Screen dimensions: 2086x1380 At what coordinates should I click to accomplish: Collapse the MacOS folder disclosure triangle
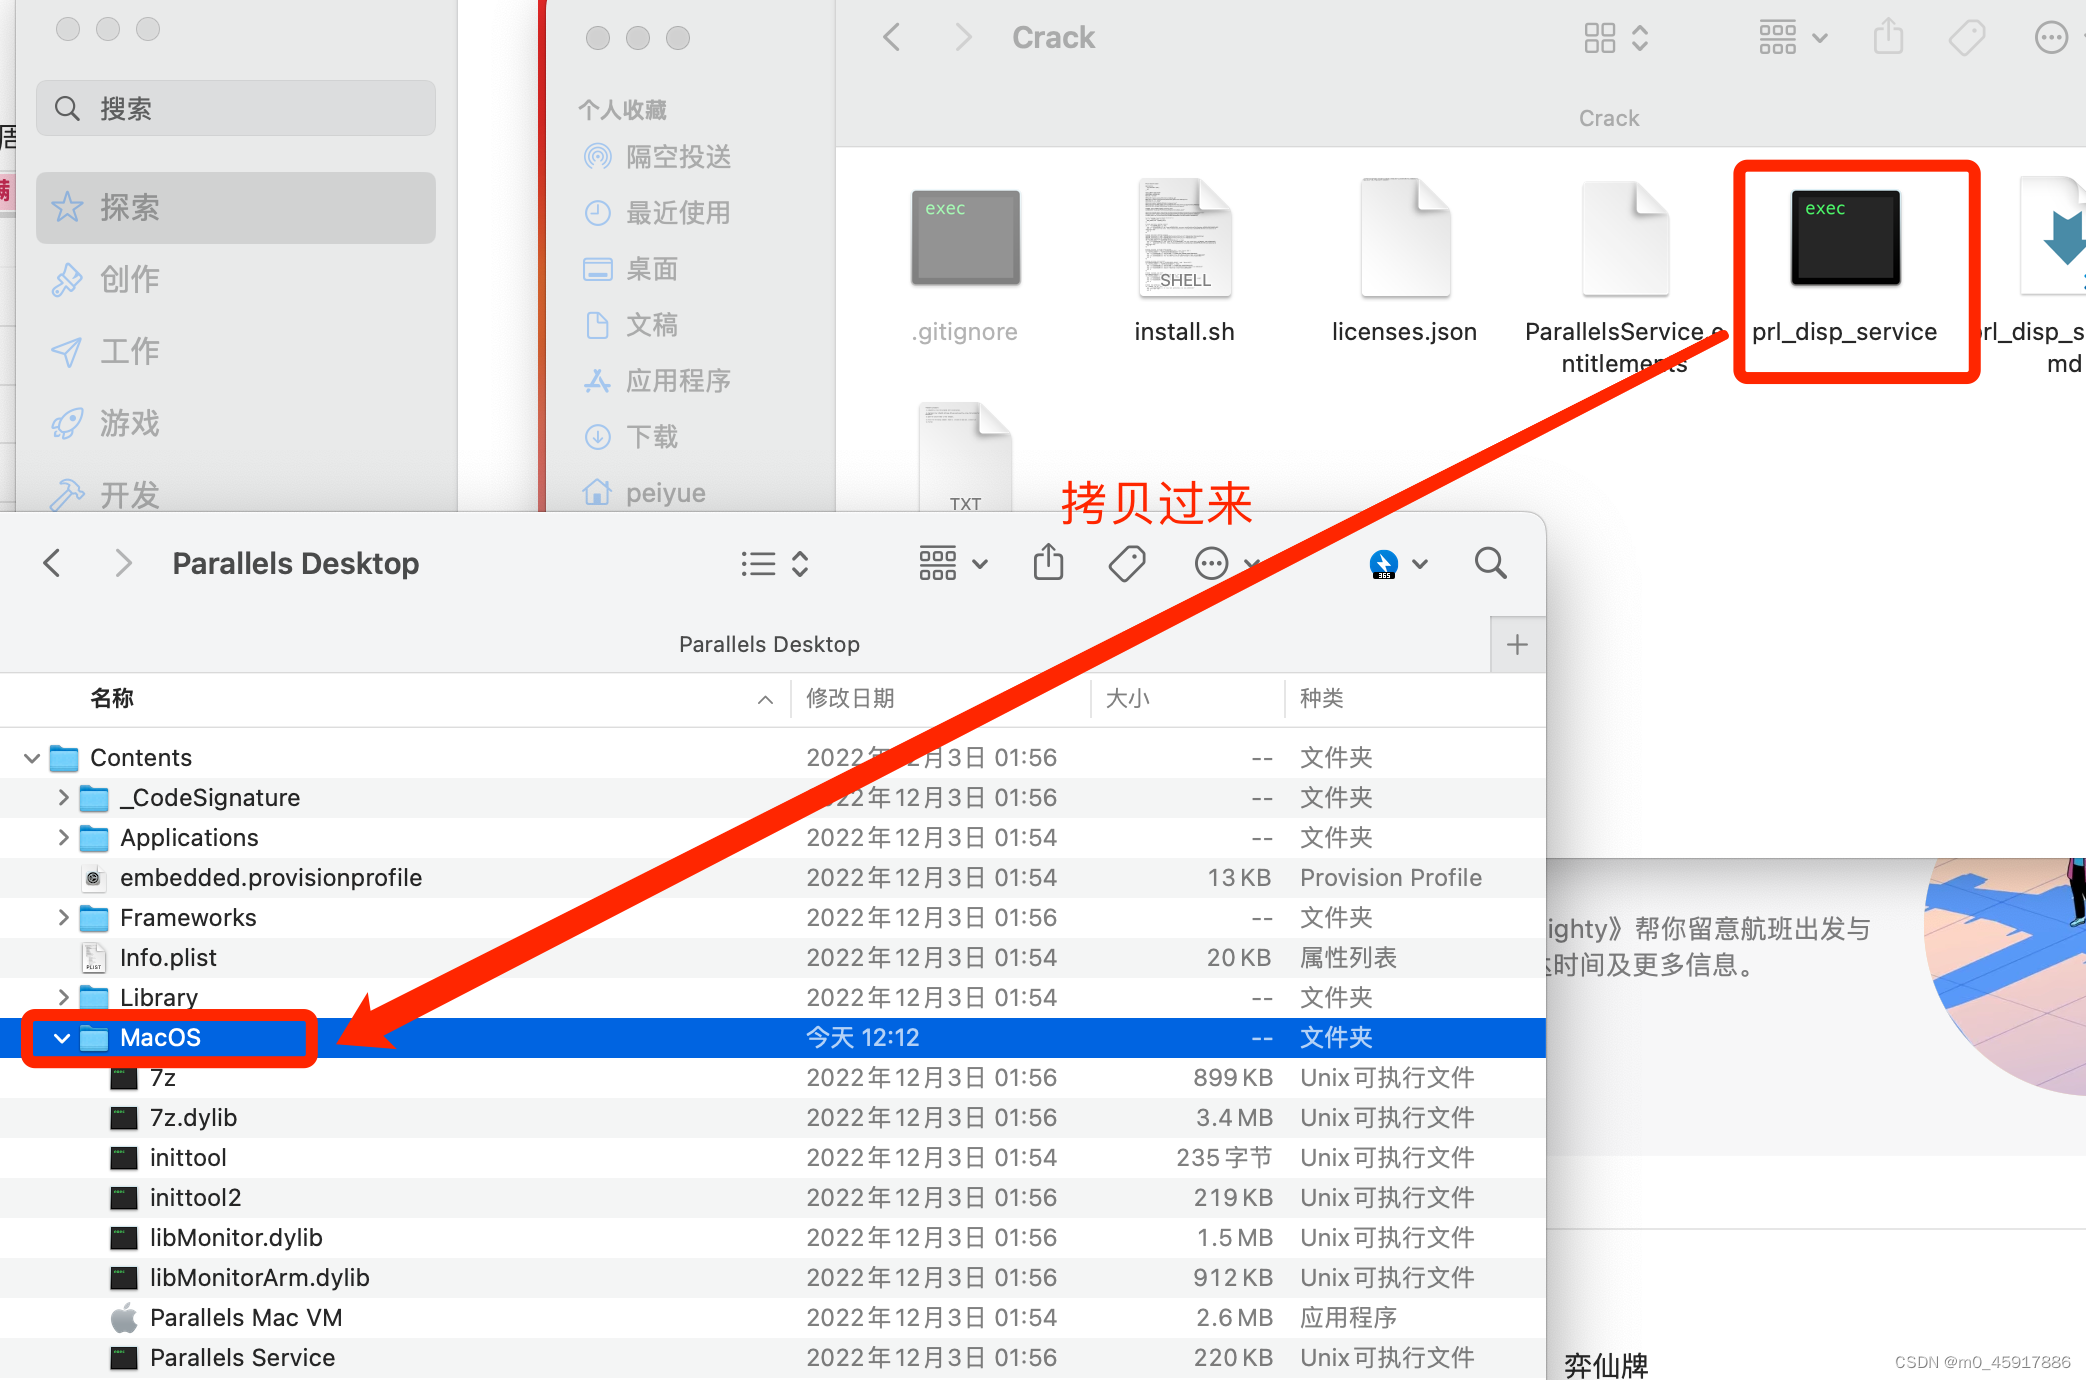coord(61,1038)
